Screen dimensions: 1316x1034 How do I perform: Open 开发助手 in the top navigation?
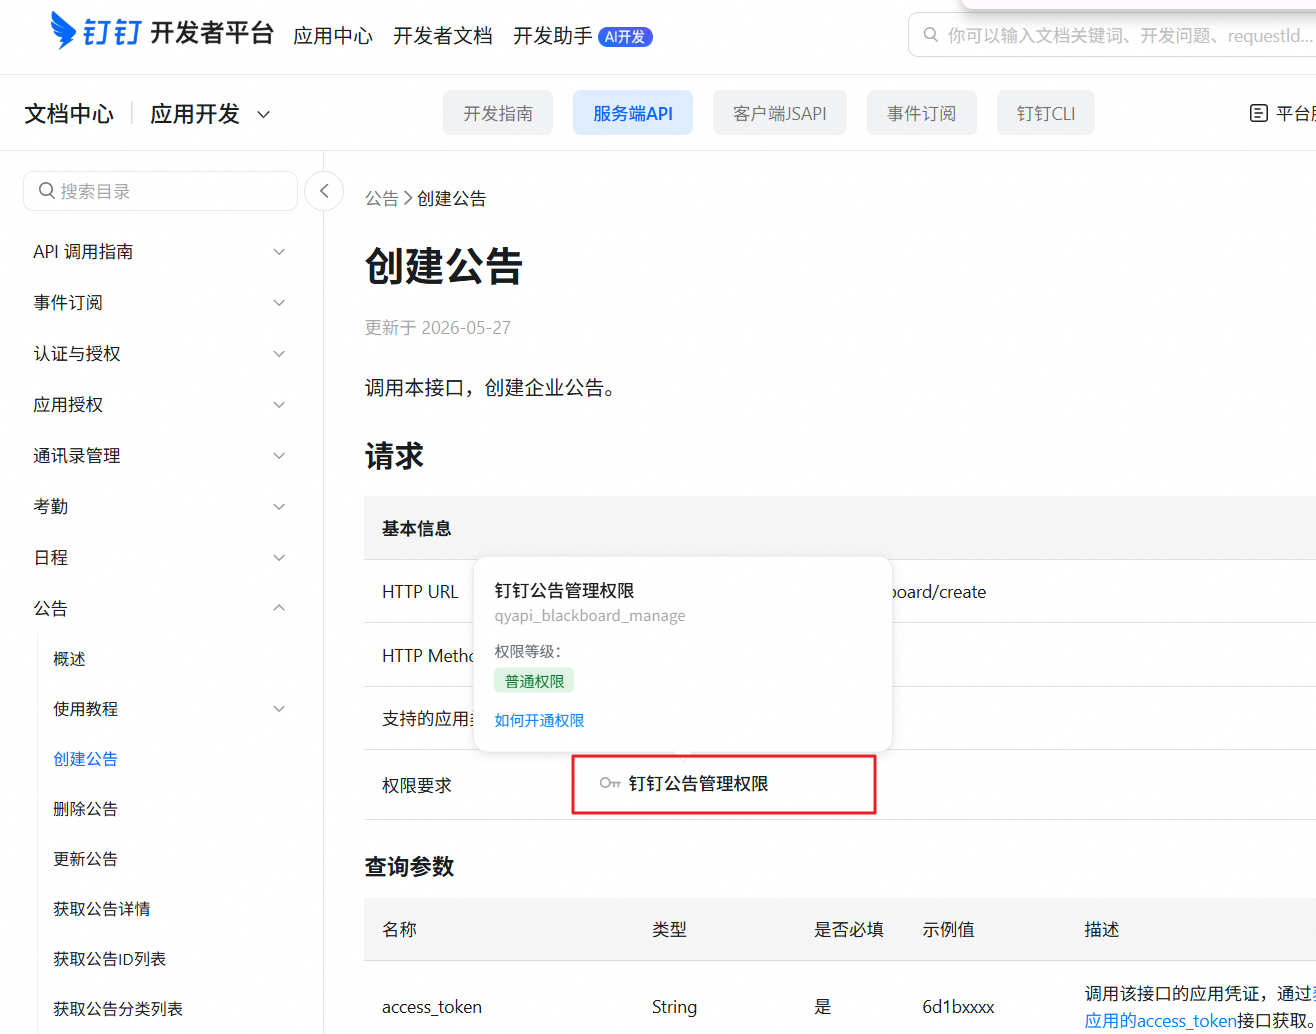click(553, 36)
